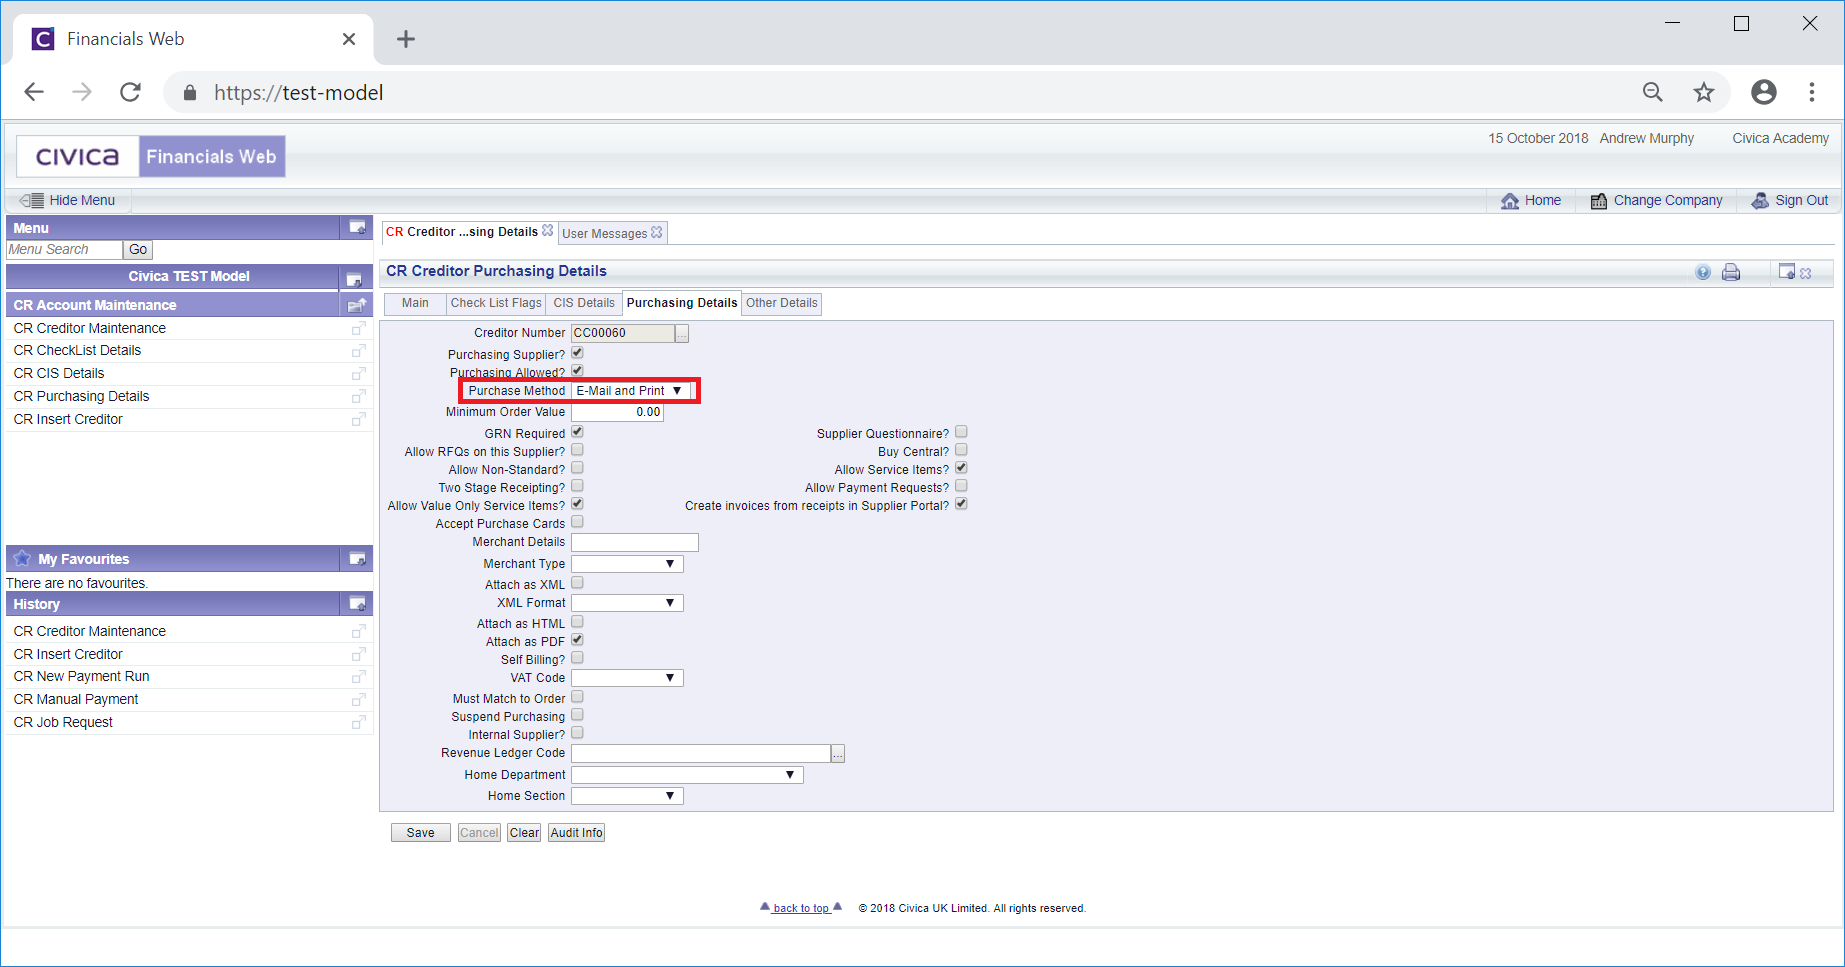This screenshot has width=1845, height=967.
Task: Click the menu search Go button
Action: [x=138, y=250]
